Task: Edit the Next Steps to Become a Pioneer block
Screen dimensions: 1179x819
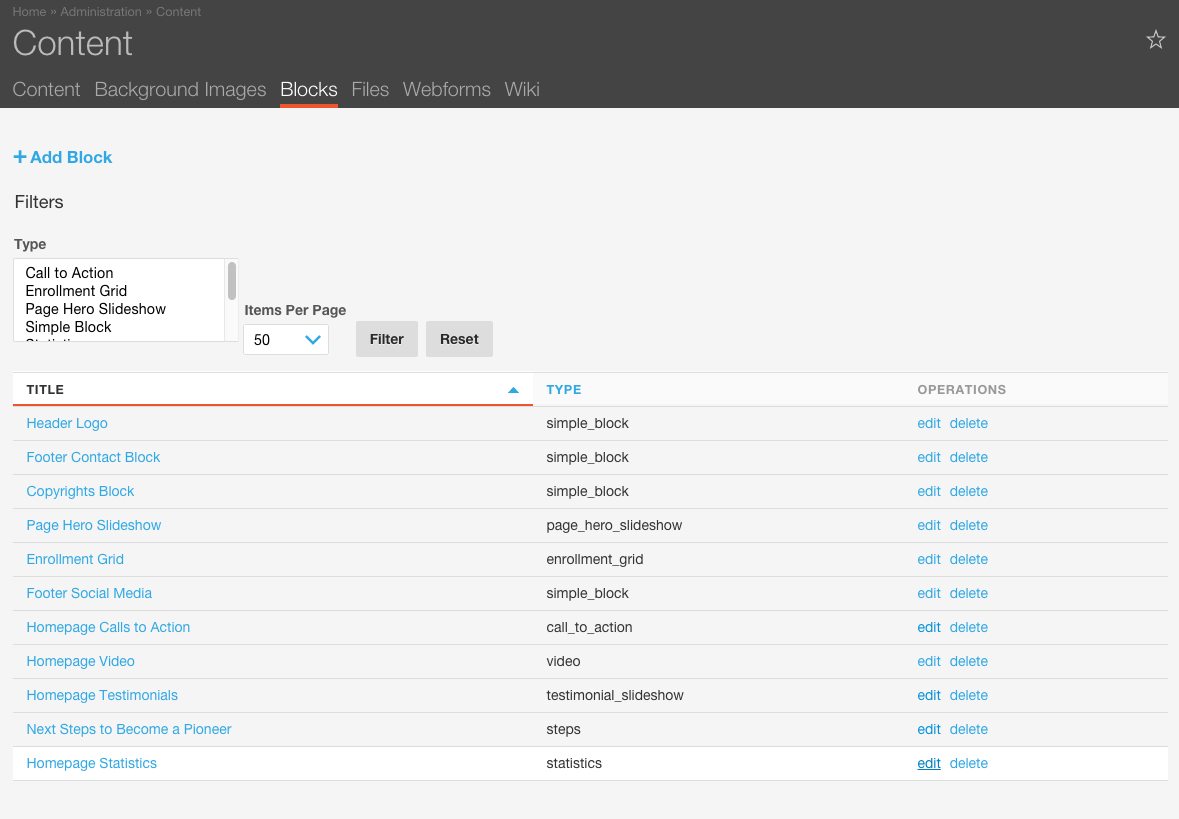Action: (x=929, y=730)
